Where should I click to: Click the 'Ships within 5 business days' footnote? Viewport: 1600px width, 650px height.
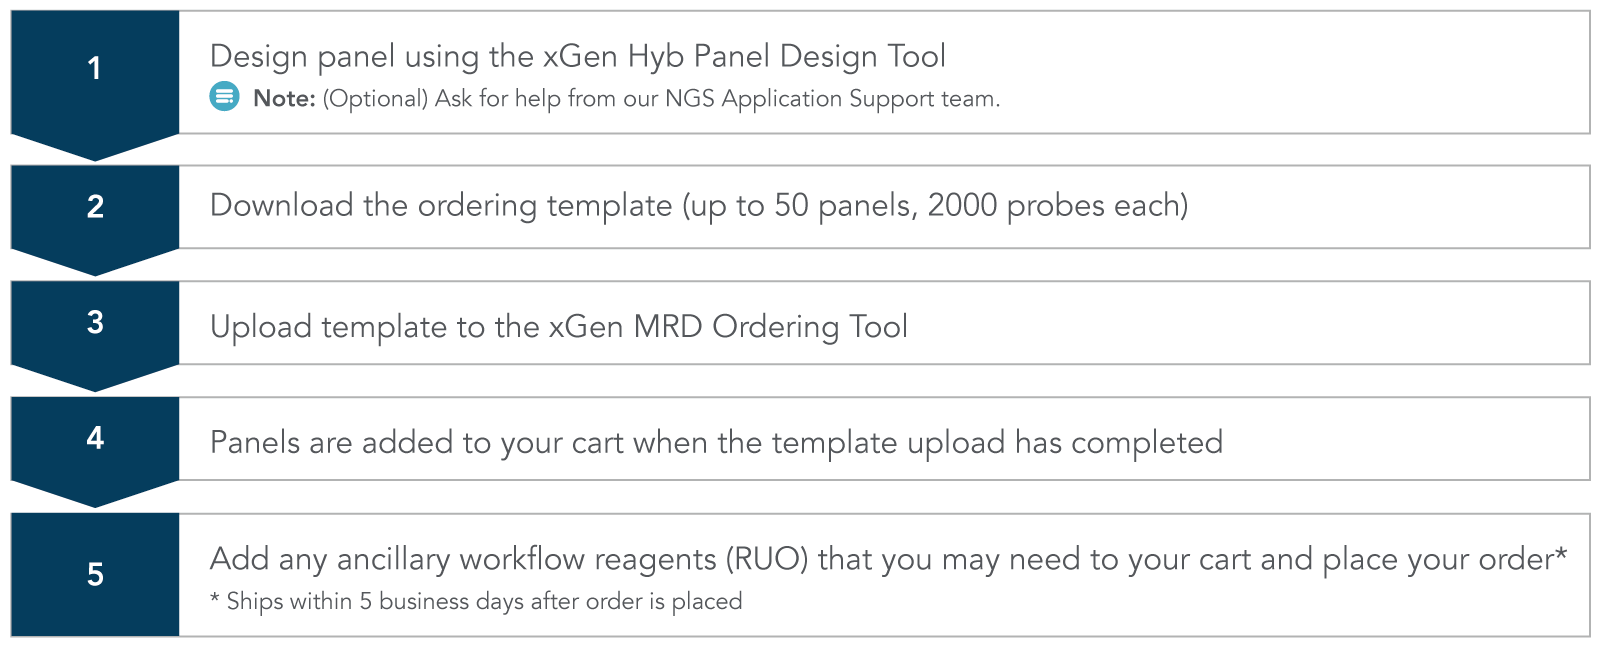[476, 601]
